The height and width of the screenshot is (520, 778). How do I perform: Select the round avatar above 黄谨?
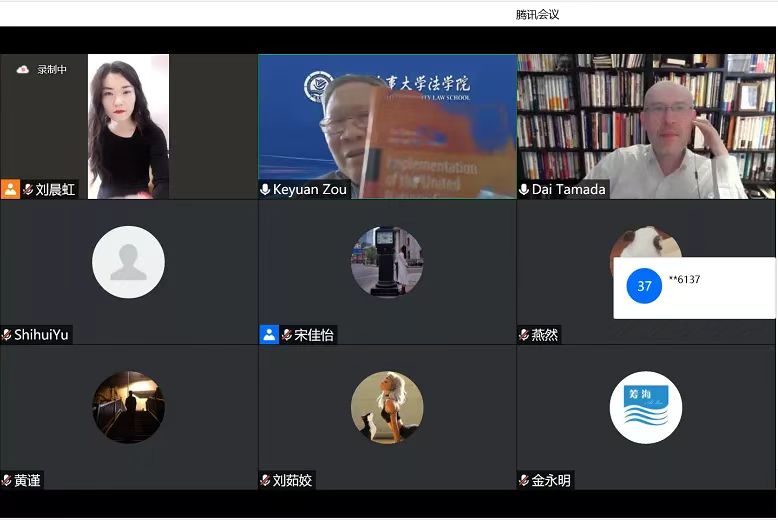pyautogui.click(x=128, y=407)
